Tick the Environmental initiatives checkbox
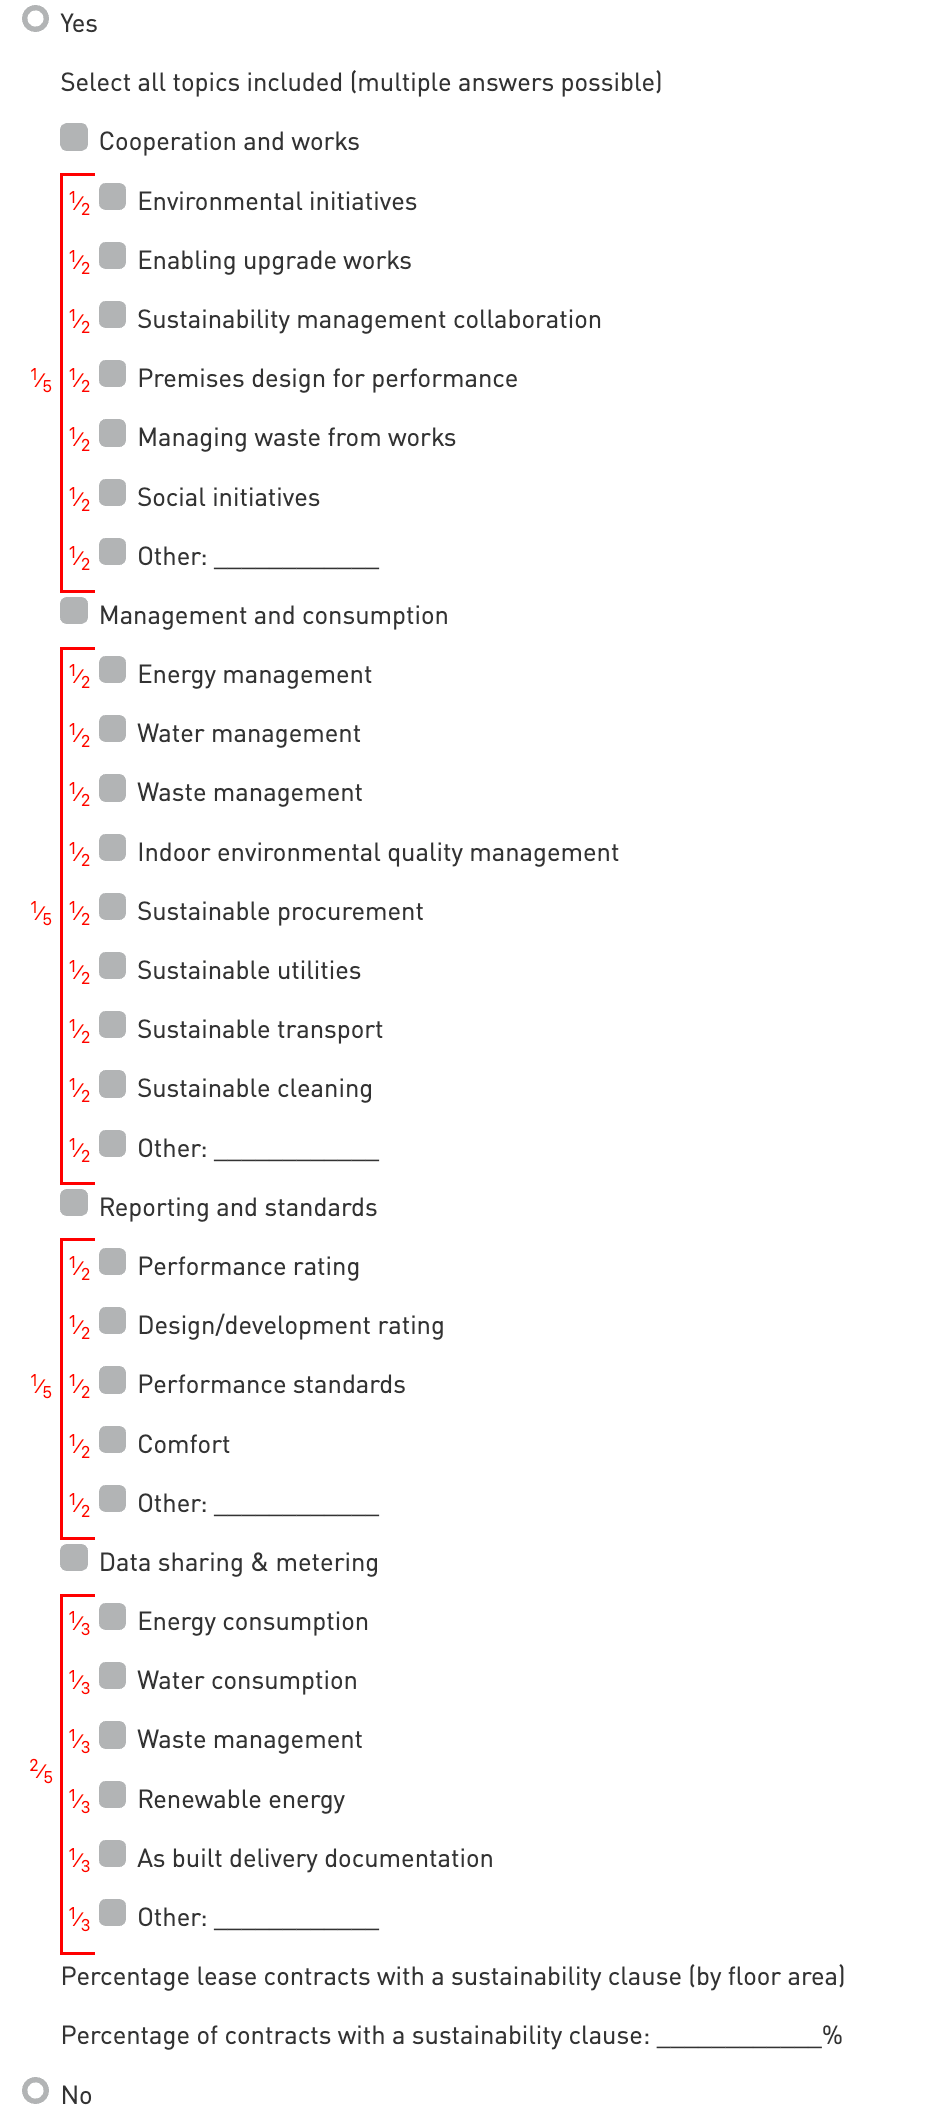 pos(113,197)
